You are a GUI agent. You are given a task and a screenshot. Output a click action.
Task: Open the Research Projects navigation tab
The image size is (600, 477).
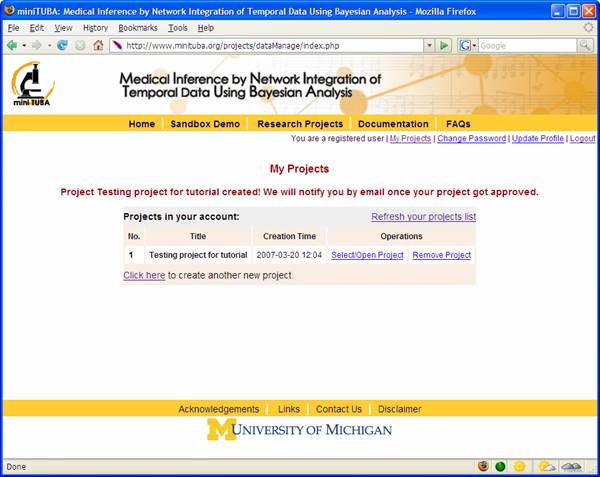(300, 124)
